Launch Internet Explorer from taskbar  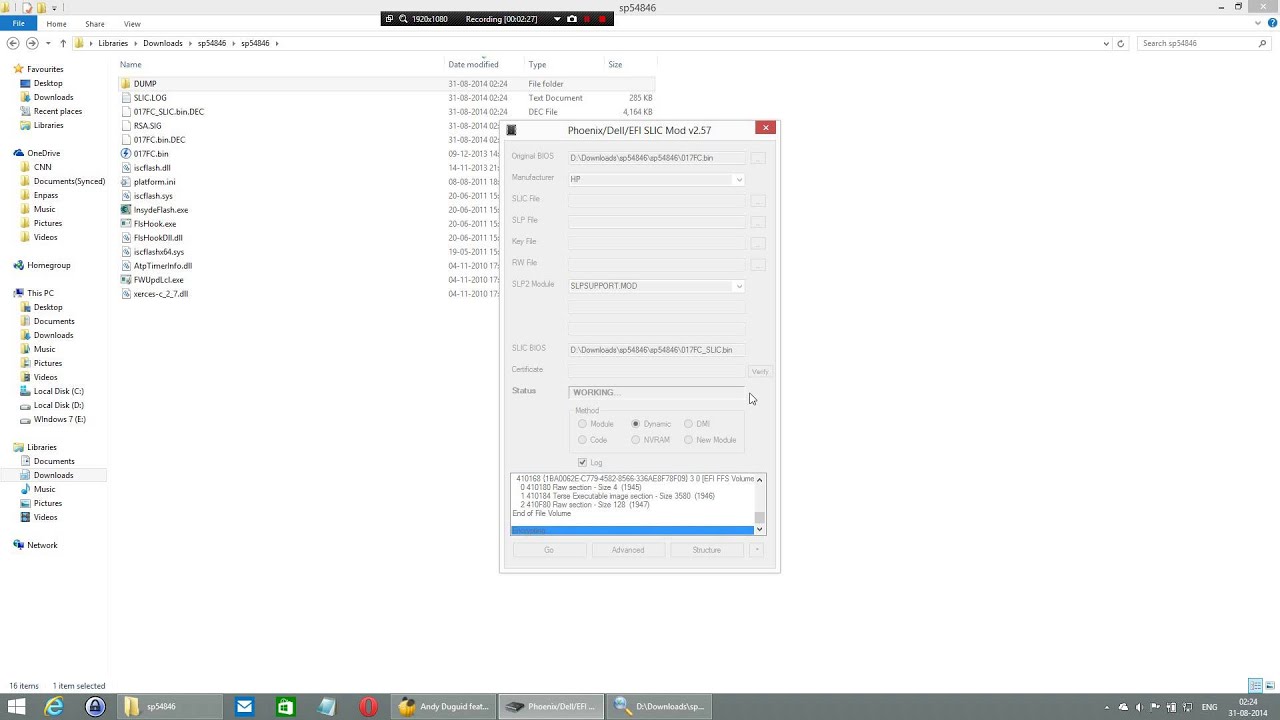pyautogui.click(x=54, y=706)
